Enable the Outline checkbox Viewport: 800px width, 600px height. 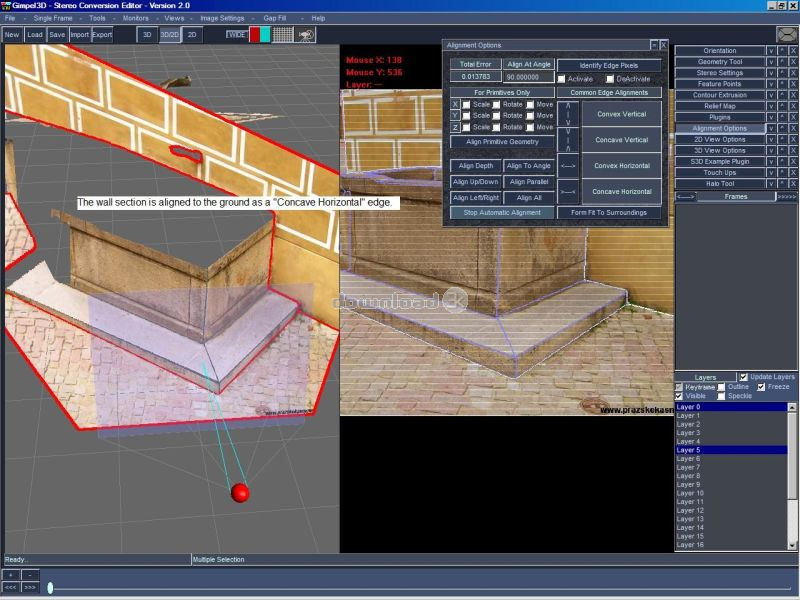[721, 387]
